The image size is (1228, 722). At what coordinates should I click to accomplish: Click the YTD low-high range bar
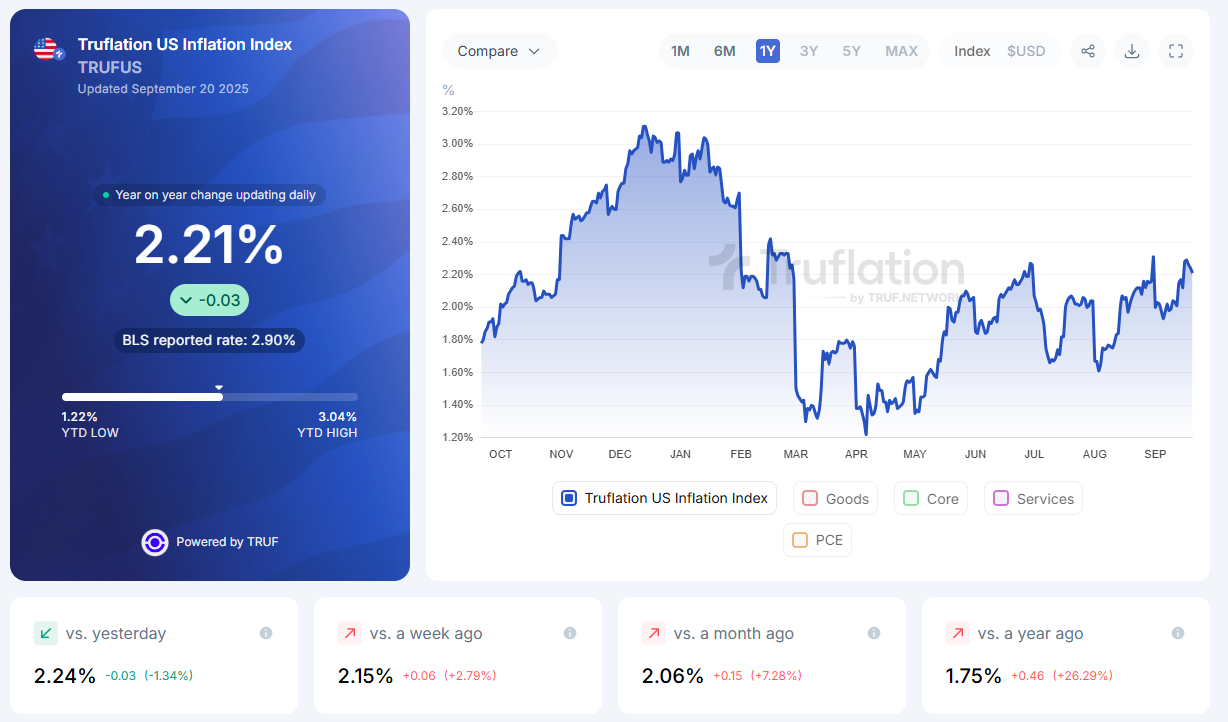[x=209, y=397]
